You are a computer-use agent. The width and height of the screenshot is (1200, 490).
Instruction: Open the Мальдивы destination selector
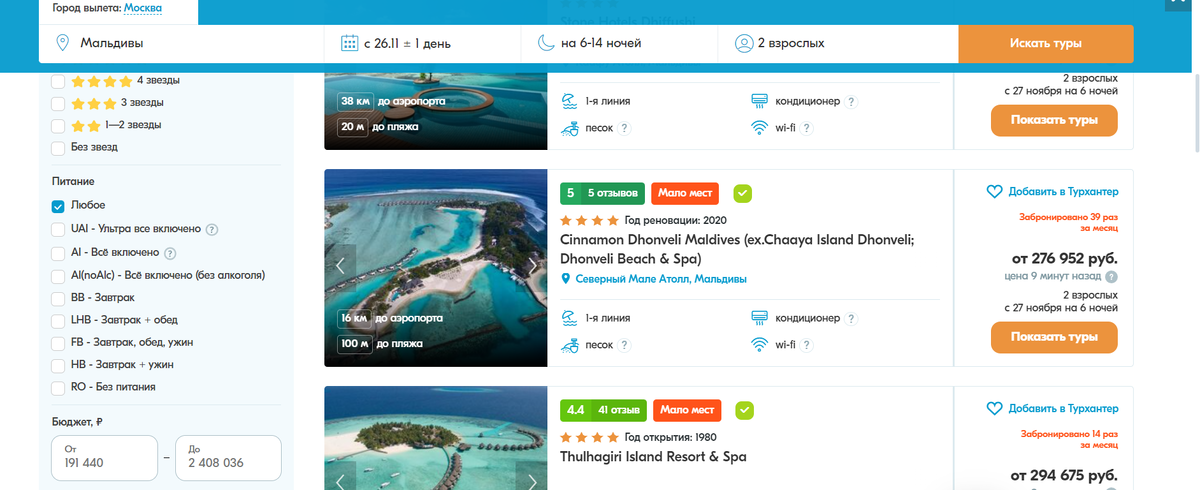coord(182,43)
